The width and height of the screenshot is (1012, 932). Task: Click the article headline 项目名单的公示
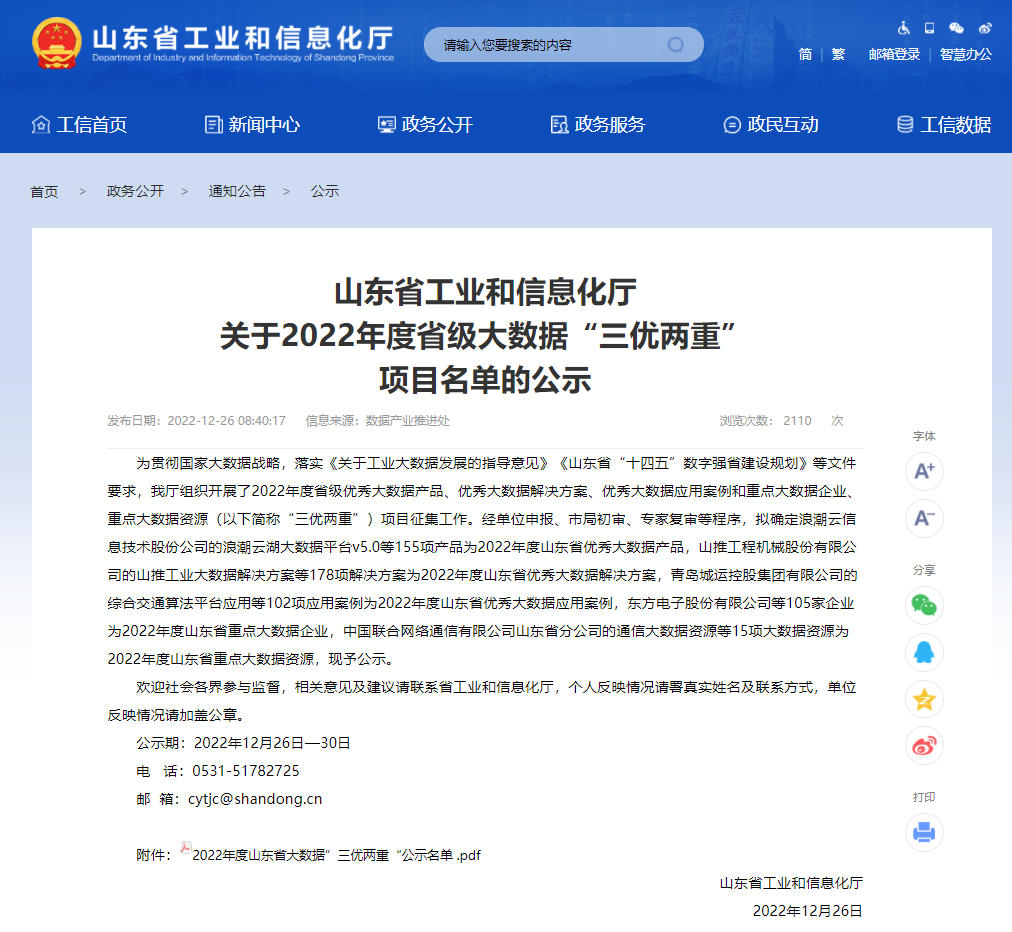click(485, 380)
